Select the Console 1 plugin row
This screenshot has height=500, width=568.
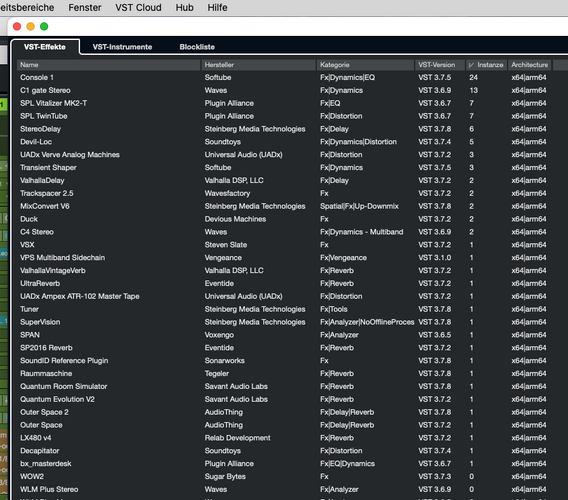(284, 78)
